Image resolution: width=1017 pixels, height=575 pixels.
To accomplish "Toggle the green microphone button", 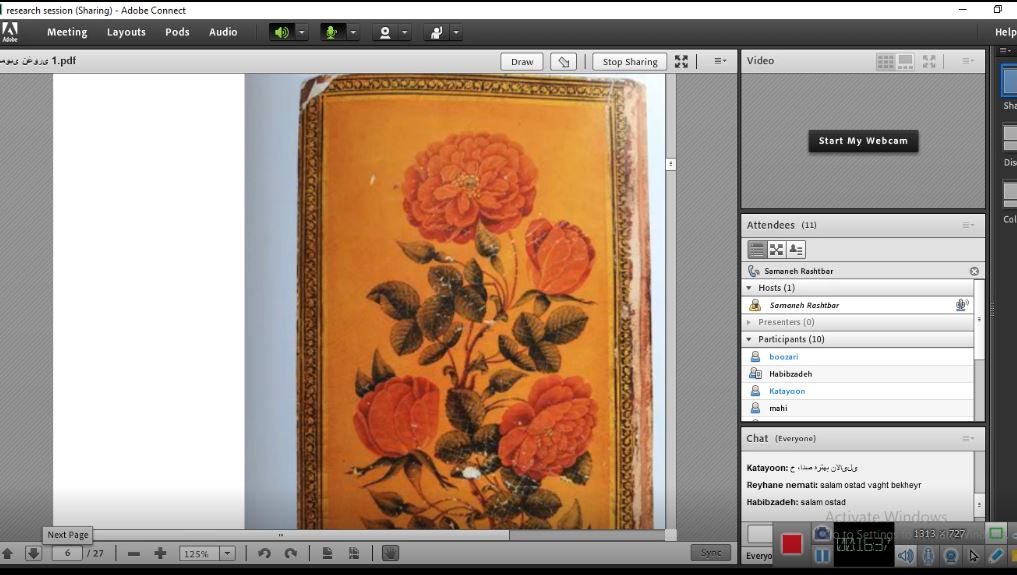I will pyautogui.click(x=333, y=32).
